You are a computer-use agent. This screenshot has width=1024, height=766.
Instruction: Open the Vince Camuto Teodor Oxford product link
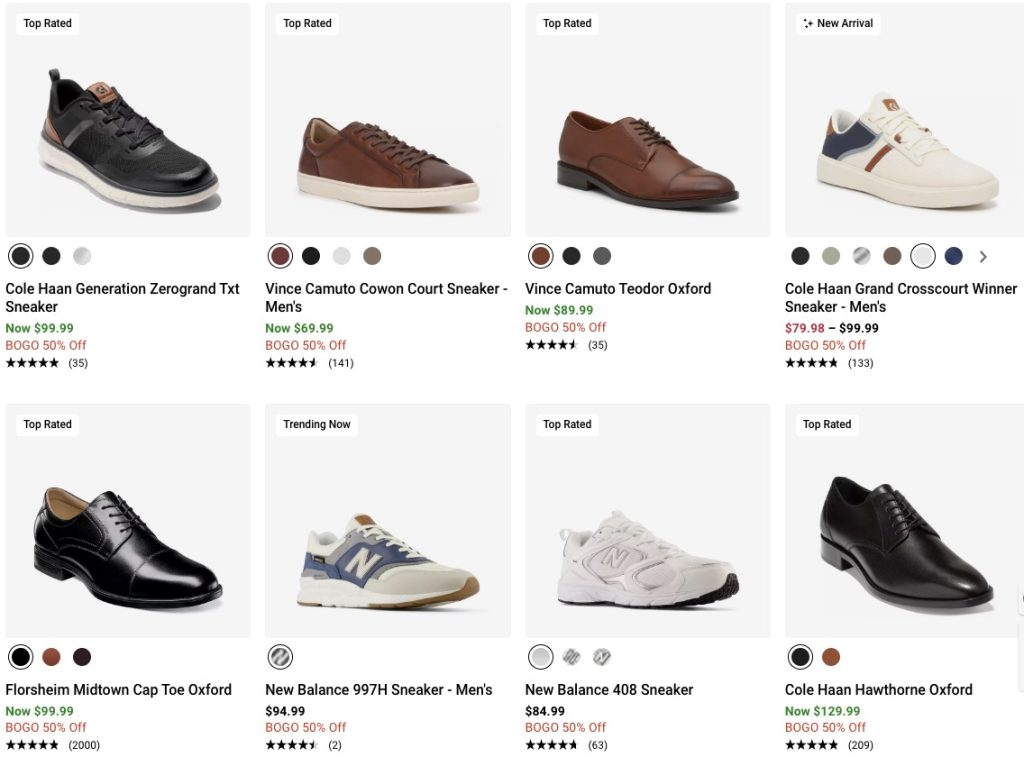click(x=618, y=289)
